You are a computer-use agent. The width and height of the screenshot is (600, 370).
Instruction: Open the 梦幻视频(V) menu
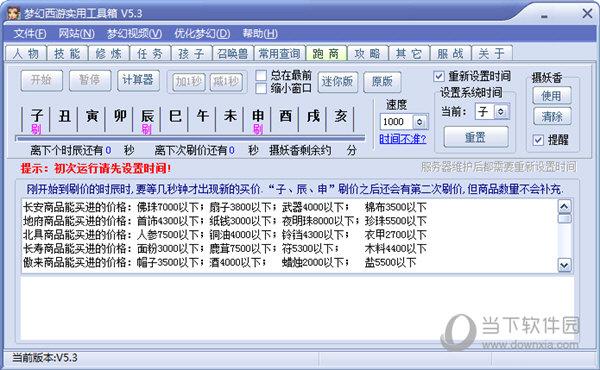(134, 34)
